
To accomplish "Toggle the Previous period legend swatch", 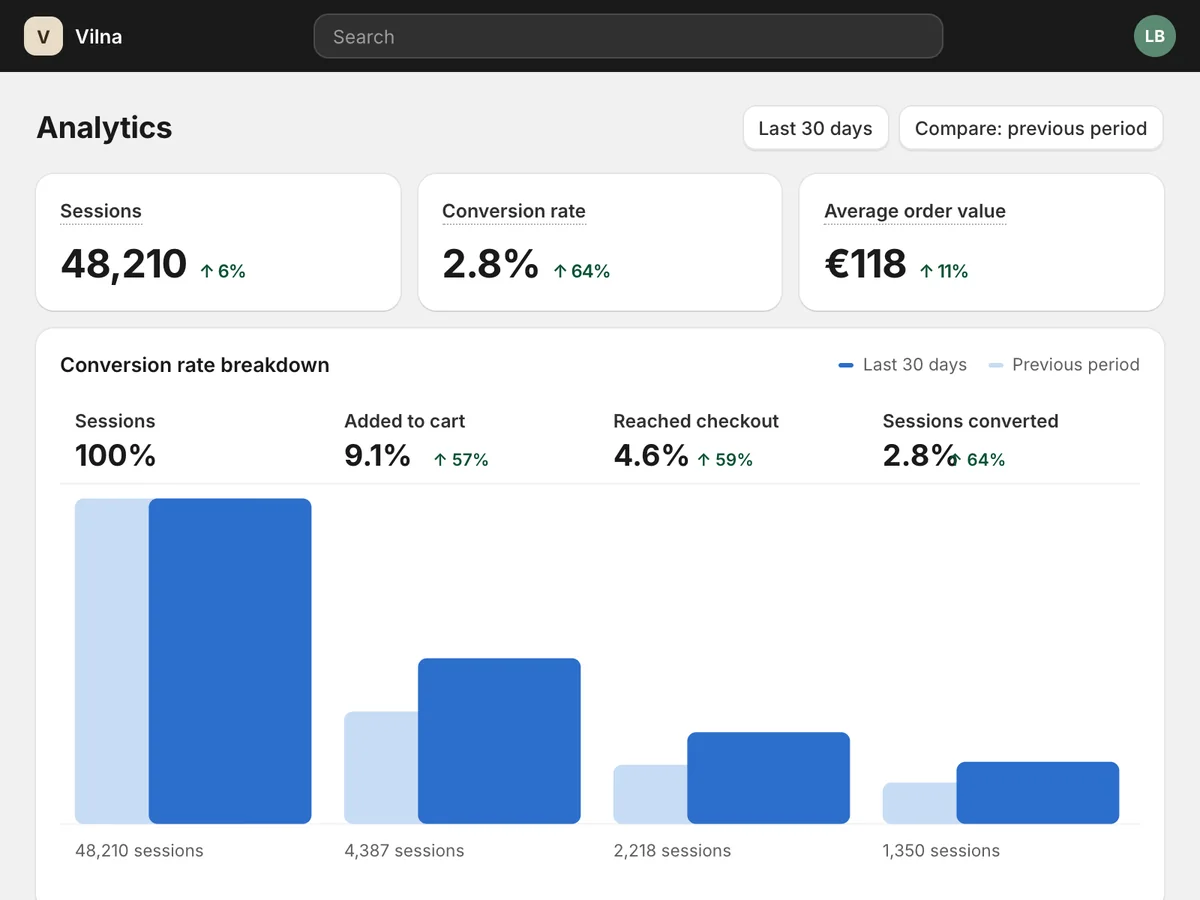I will tap(996, 365).
